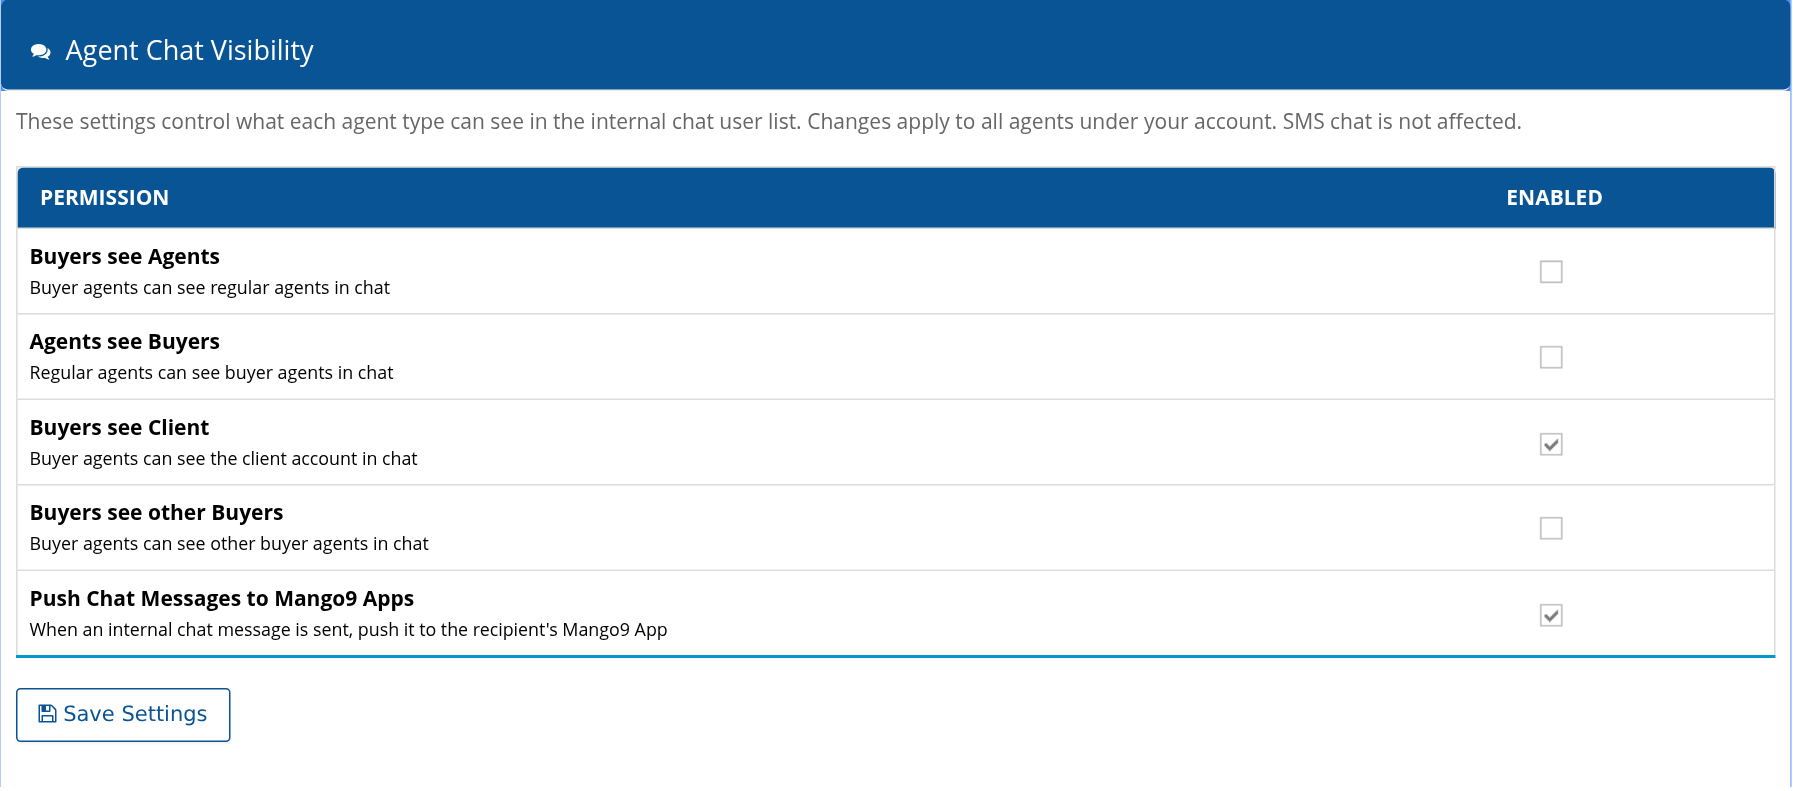Click 'Push Chat Messages to Mango9 Apps' title

(222, 599)
